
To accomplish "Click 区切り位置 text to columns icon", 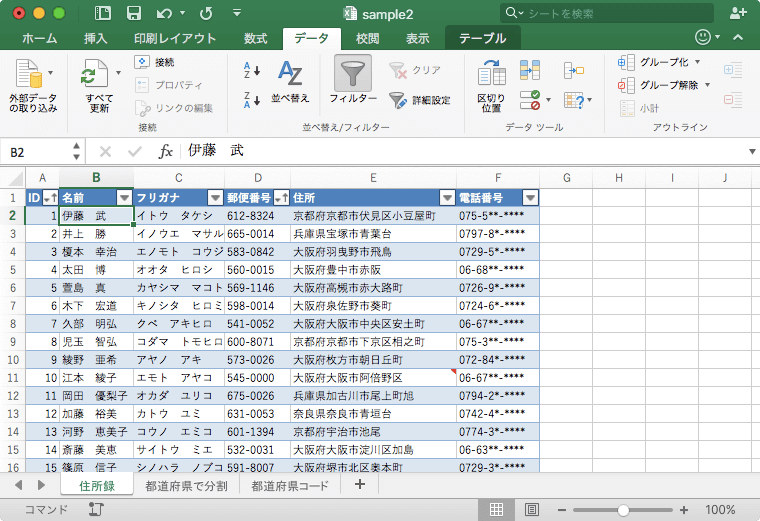I will click(x=491, y=73).
